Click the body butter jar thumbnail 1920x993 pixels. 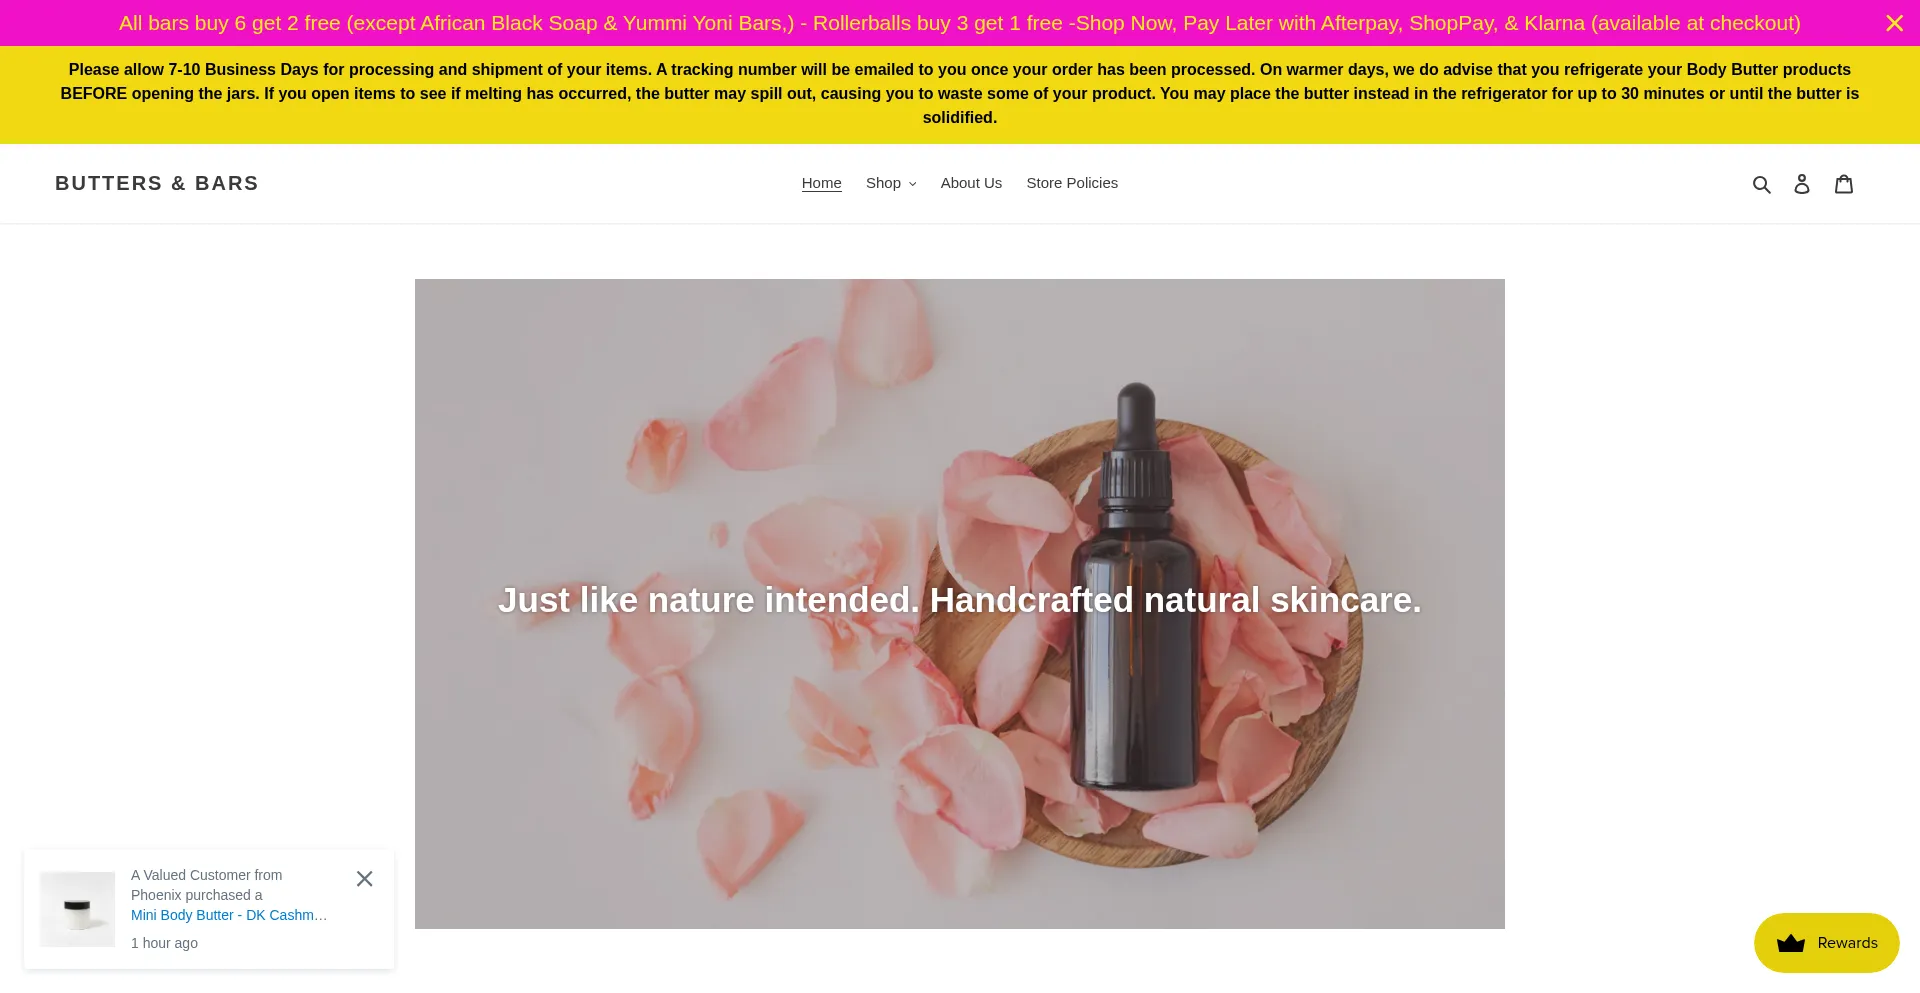point(77,909)
